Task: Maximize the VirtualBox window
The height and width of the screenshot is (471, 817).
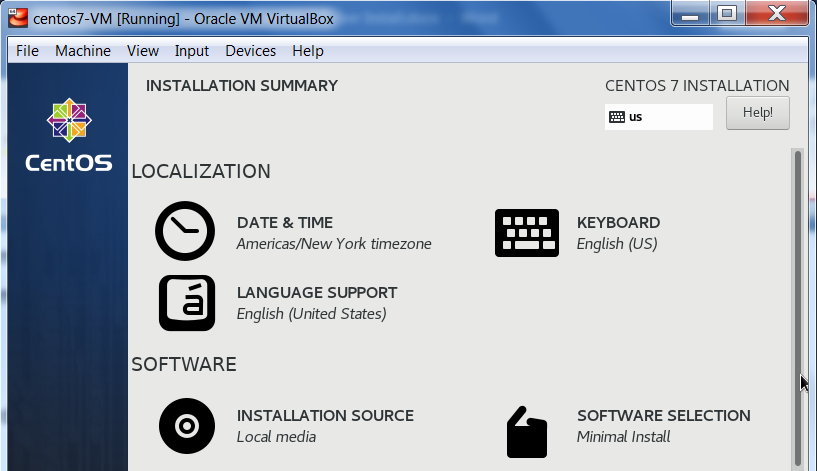Action: (727, 13)
